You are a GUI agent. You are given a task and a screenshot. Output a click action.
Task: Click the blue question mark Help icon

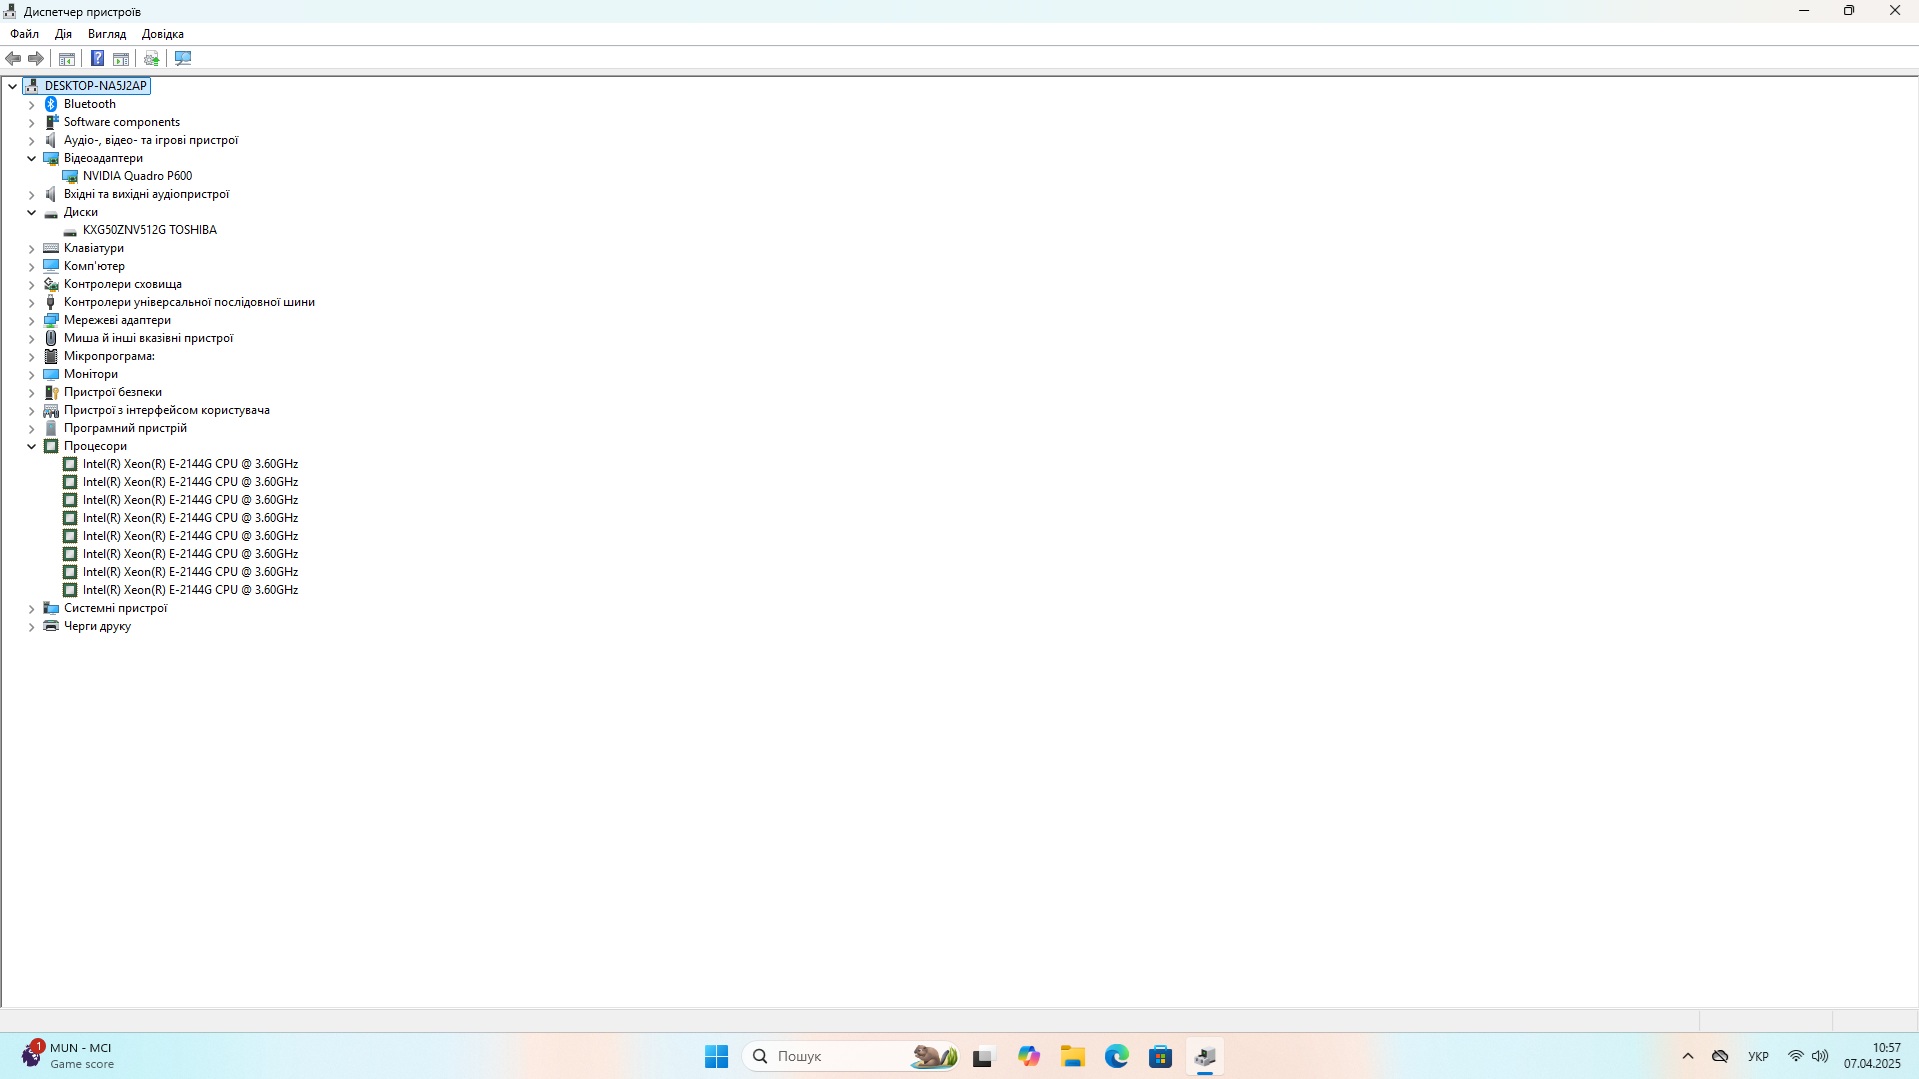[97, 58]
